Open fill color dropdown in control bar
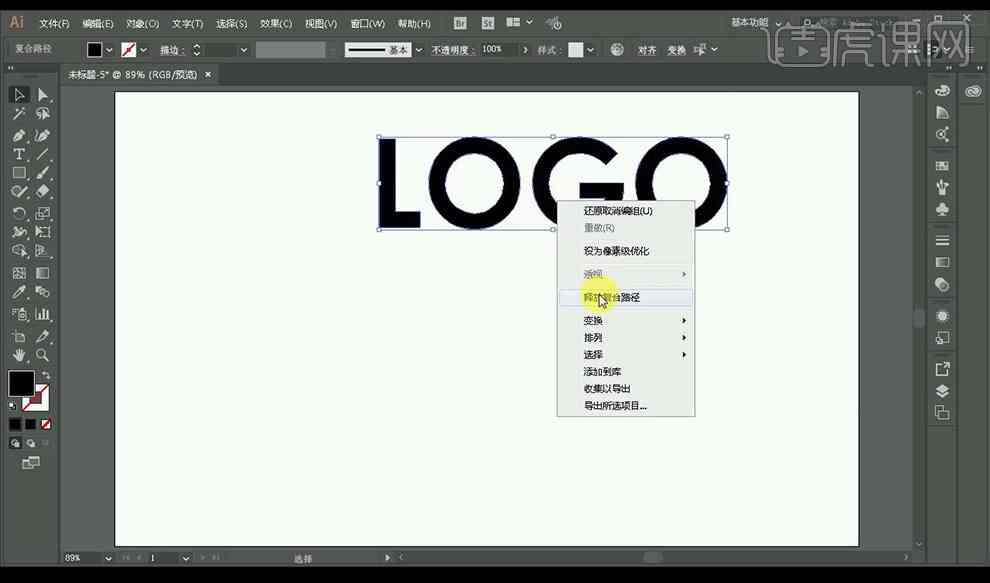 point(109,50)
